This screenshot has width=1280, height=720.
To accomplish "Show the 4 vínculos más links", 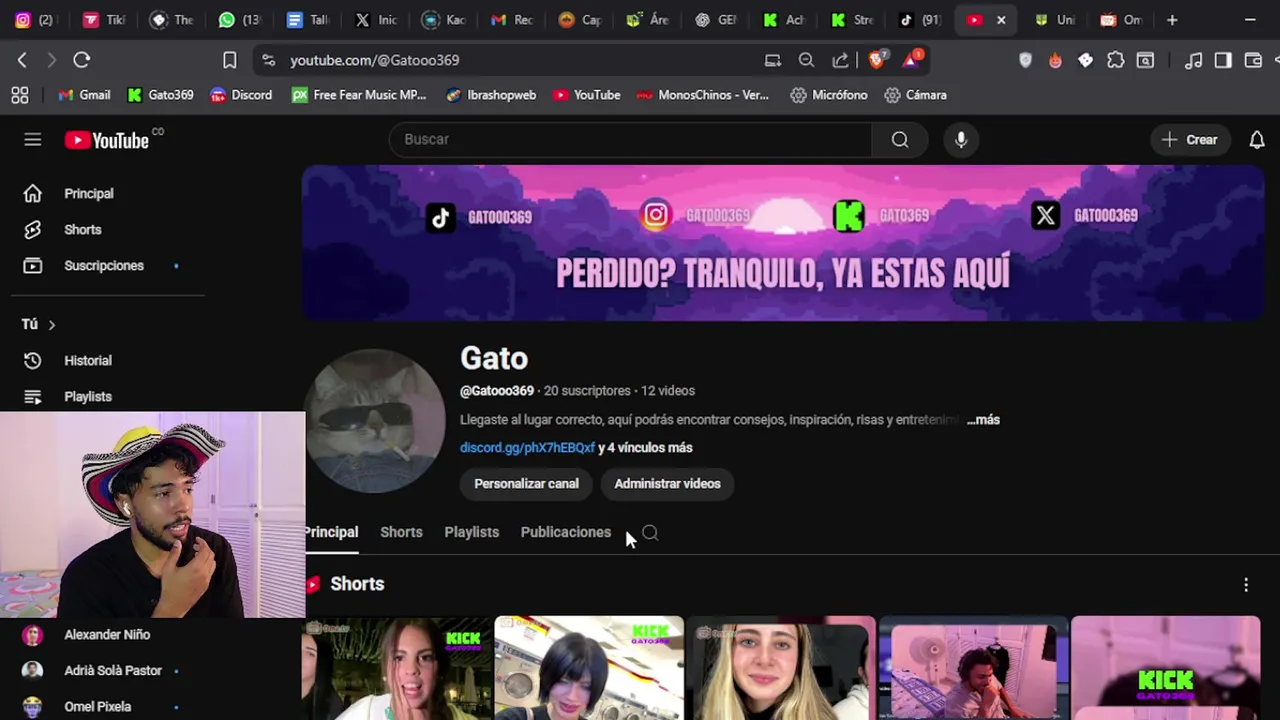I will pos(645,448).
